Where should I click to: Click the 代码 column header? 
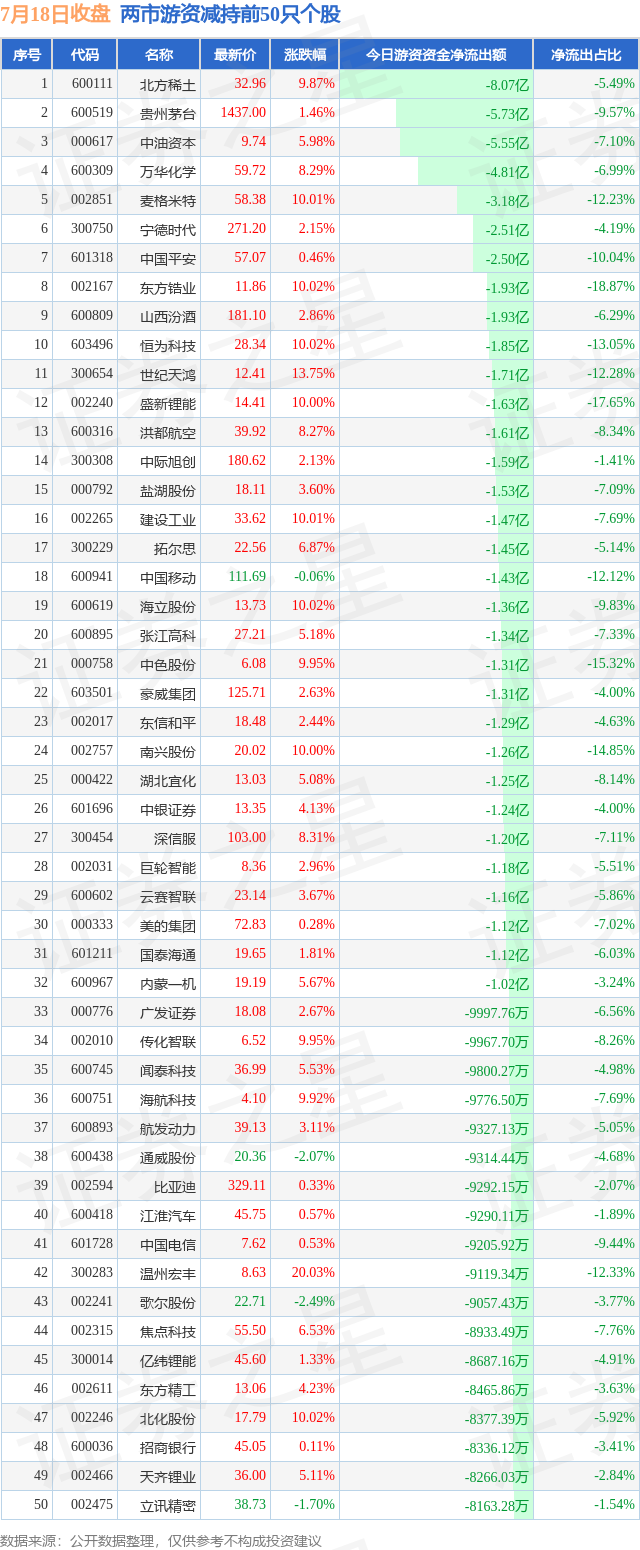(x=85, y=55)
